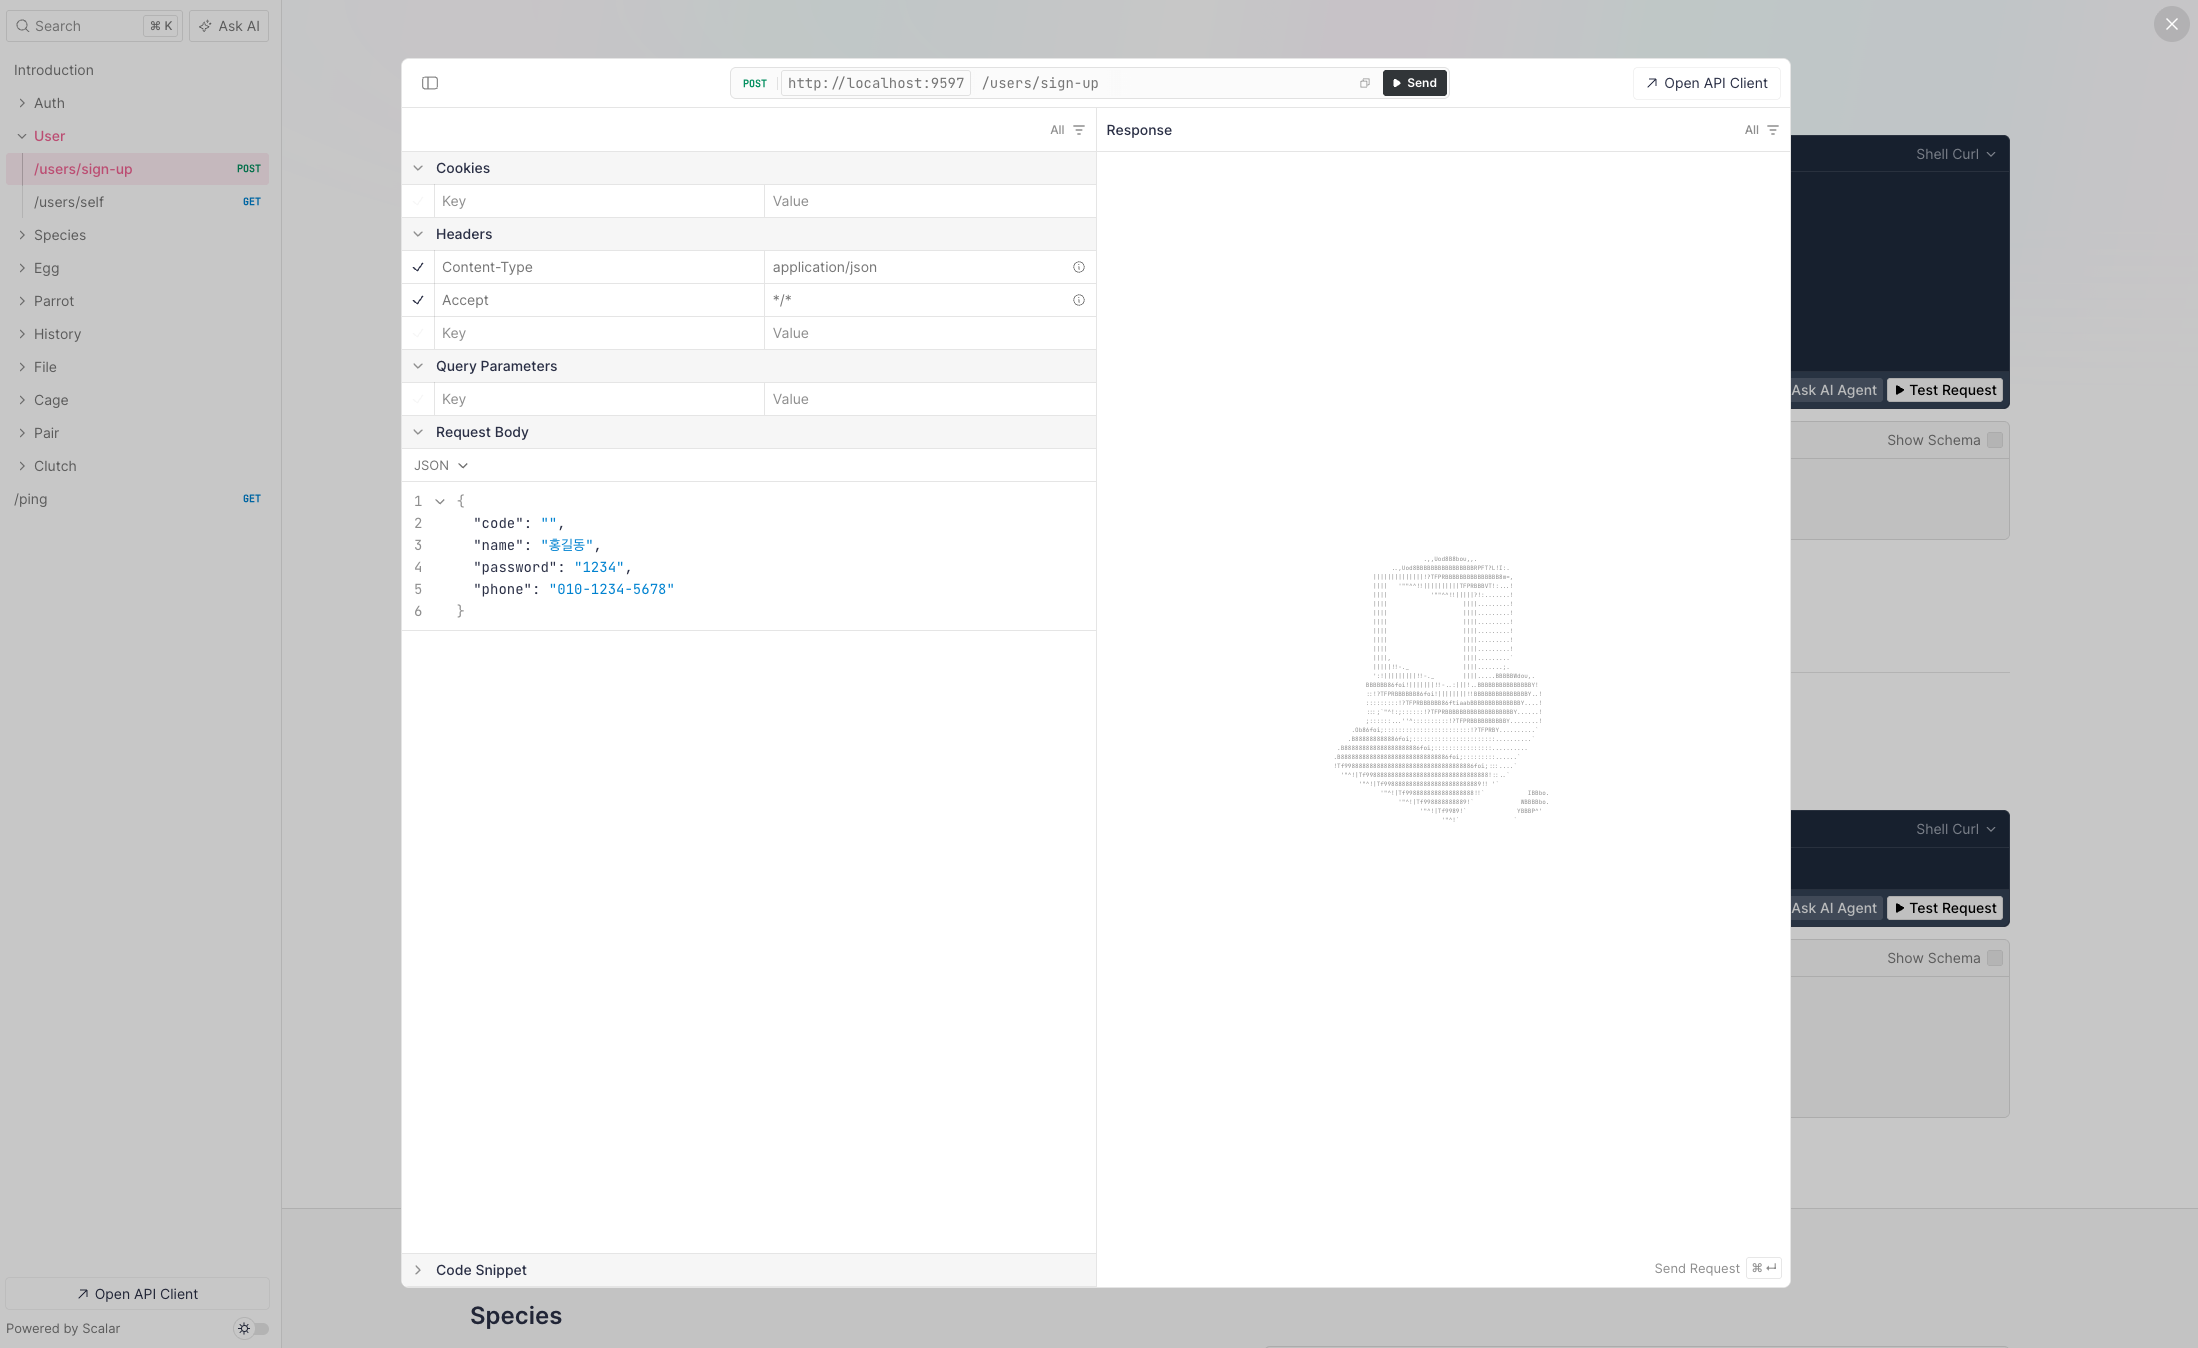Screen dimensions: 2198x1348
Task: Uncheck the Content-Type header checkbox
Action: coord(418,267)
